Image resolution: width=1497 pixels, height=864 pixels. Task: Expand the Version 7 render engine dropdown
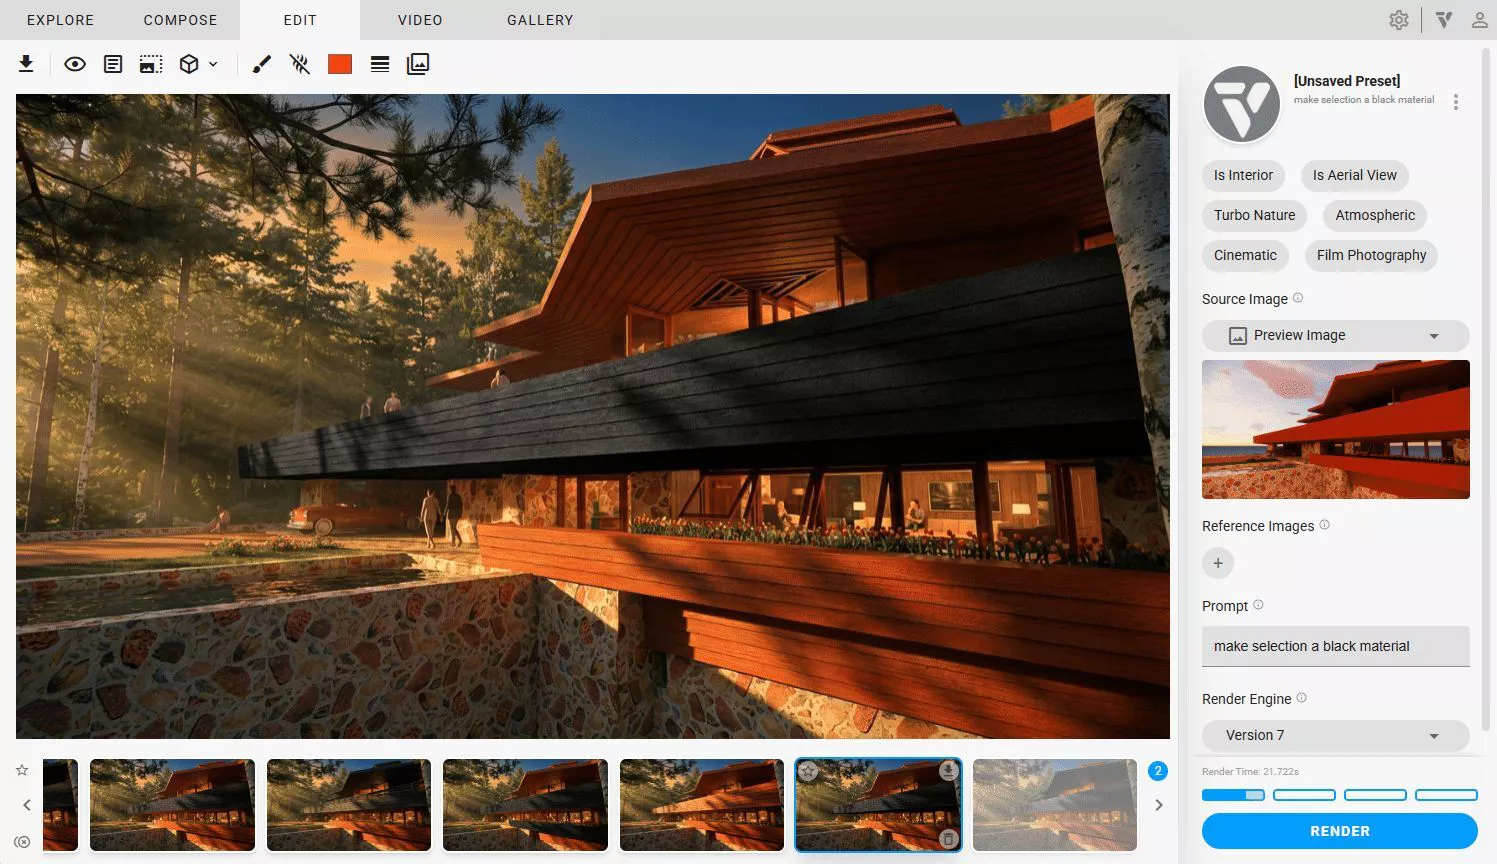[x=1335, y=735]
